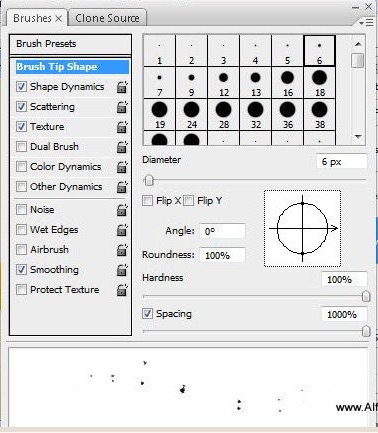Disable the Shape Dynamics checkbox
The image size is (378, 433).
[x=21, y=87]
